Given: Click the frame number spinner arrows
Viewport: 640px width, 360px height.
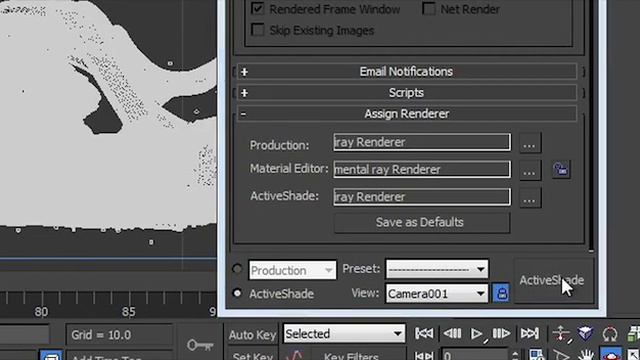Looking at the screenshot, I should (x=515, y=355).
